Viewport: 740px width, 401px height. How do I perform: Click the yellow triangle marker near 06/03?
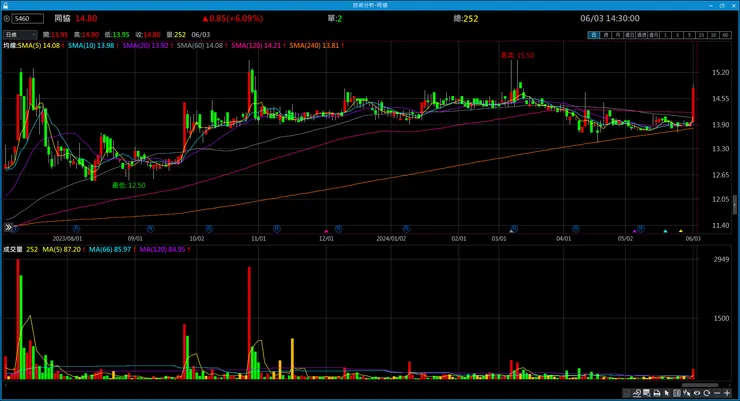681,231
